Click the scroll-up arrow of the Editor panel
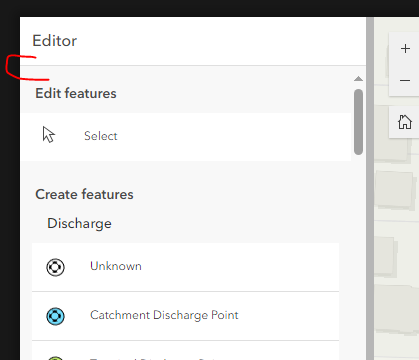The image size is (419, 360). pyautogui.click(x=358, y=79)
